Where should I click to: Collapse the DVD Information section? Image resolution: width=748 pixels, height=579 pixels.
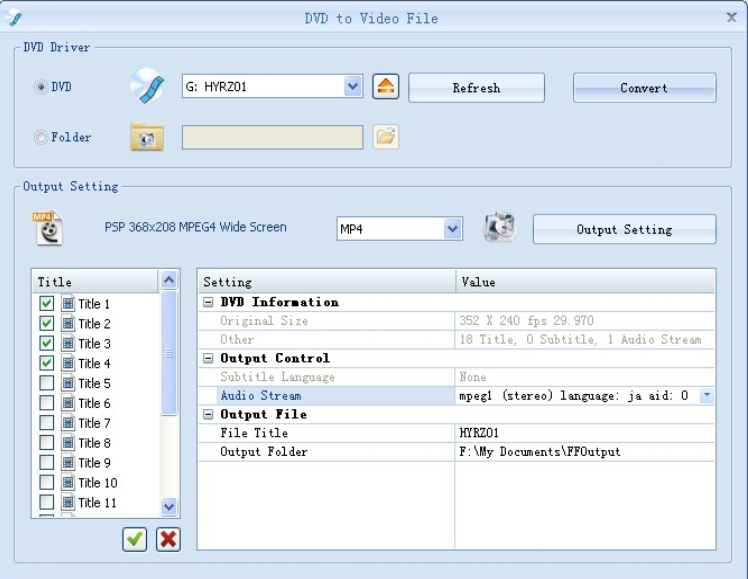click(x=208, y=302)
